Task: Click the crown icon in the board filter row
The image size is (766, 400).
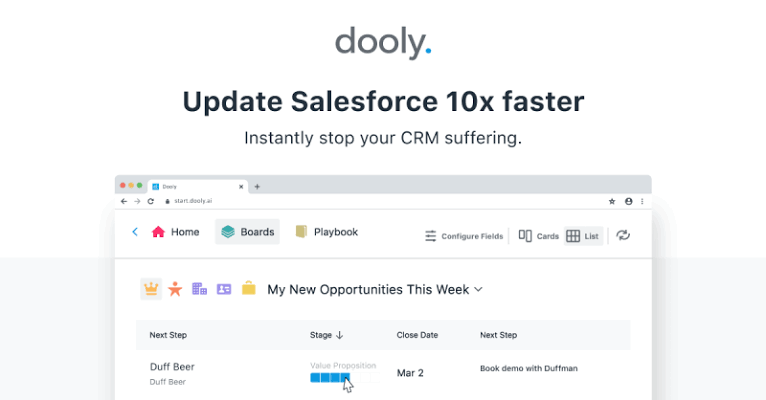Action: pyautogui.click(x=151, y=289)
